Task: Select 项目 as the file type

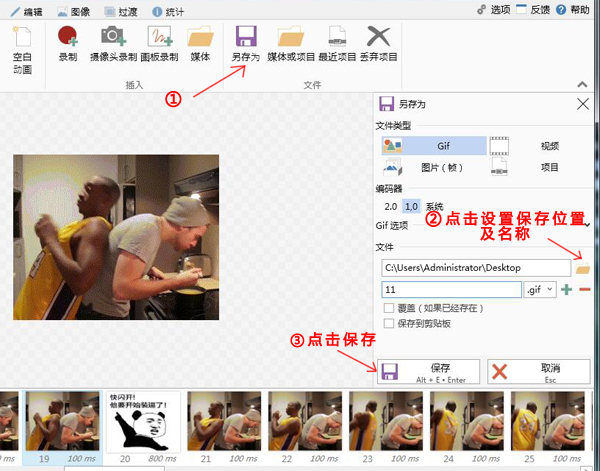Action: pos(540,167)
